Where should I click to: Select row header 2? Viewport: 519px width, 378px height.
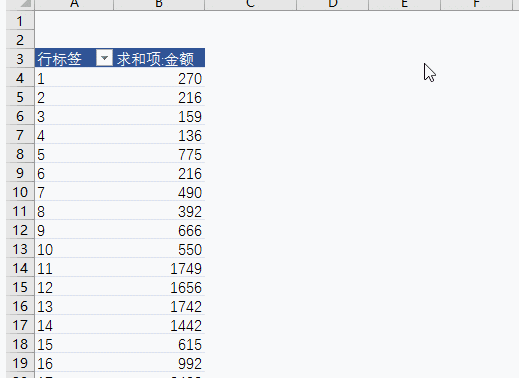pyautogui.click(x=20, y=40)
